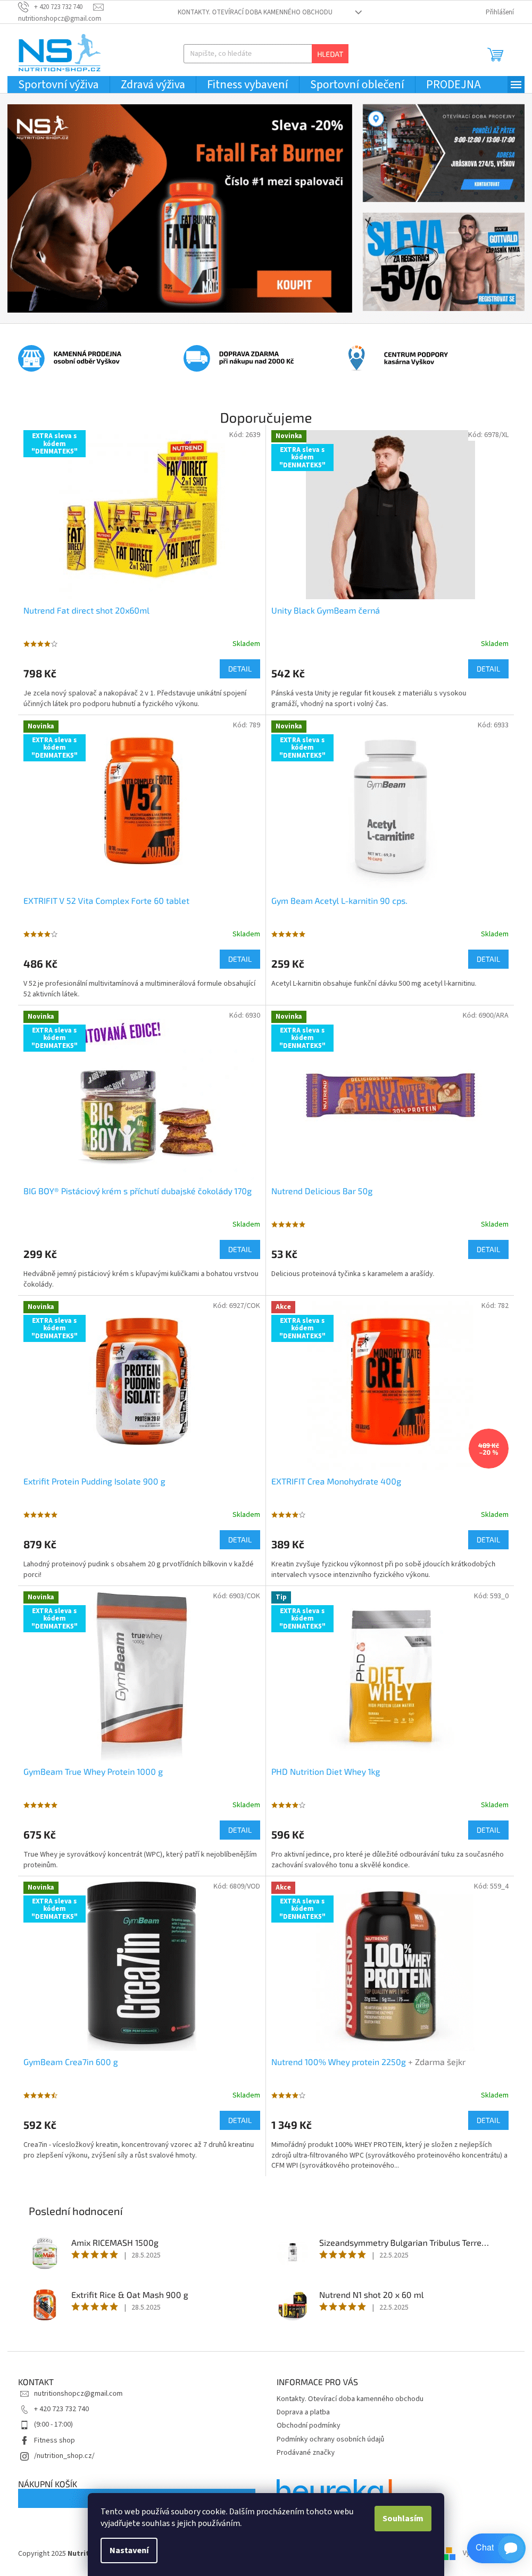
Task: Click the HLEDAT search button
Action: [x=330, y=54]
